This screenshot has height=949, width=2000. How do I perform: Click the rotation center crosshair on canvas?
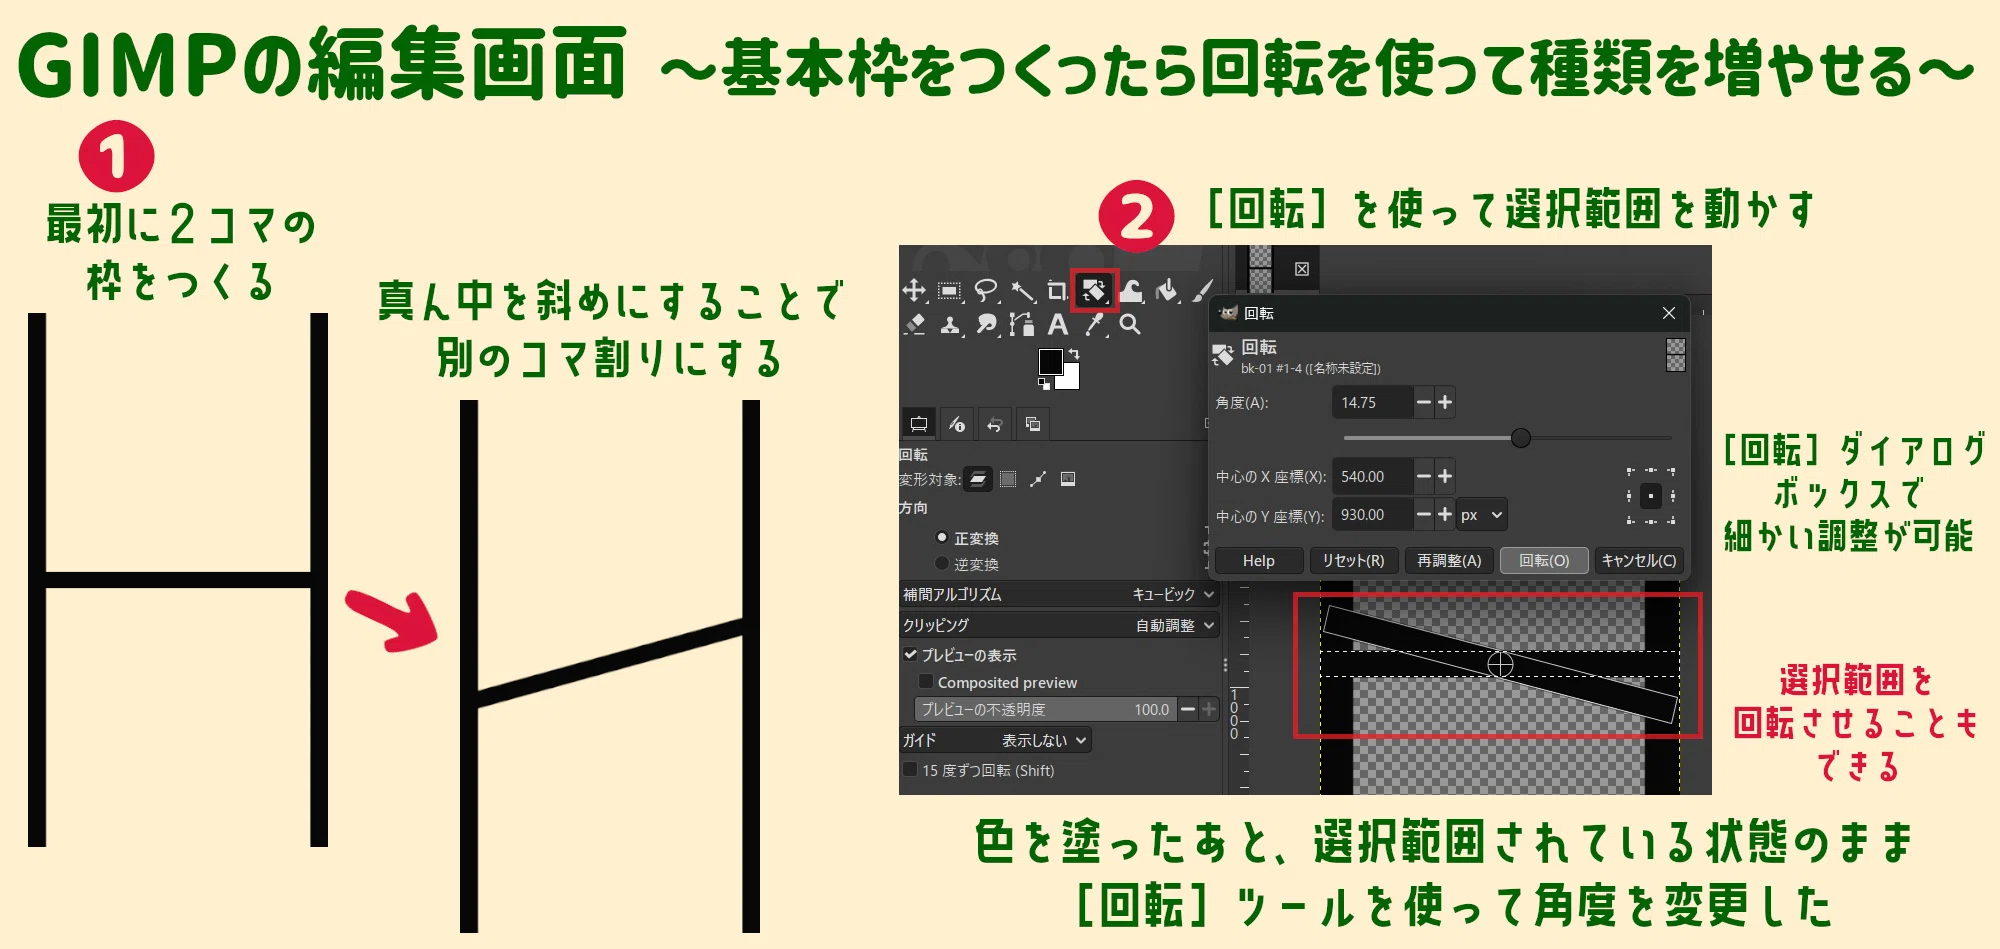(1500, 664)
